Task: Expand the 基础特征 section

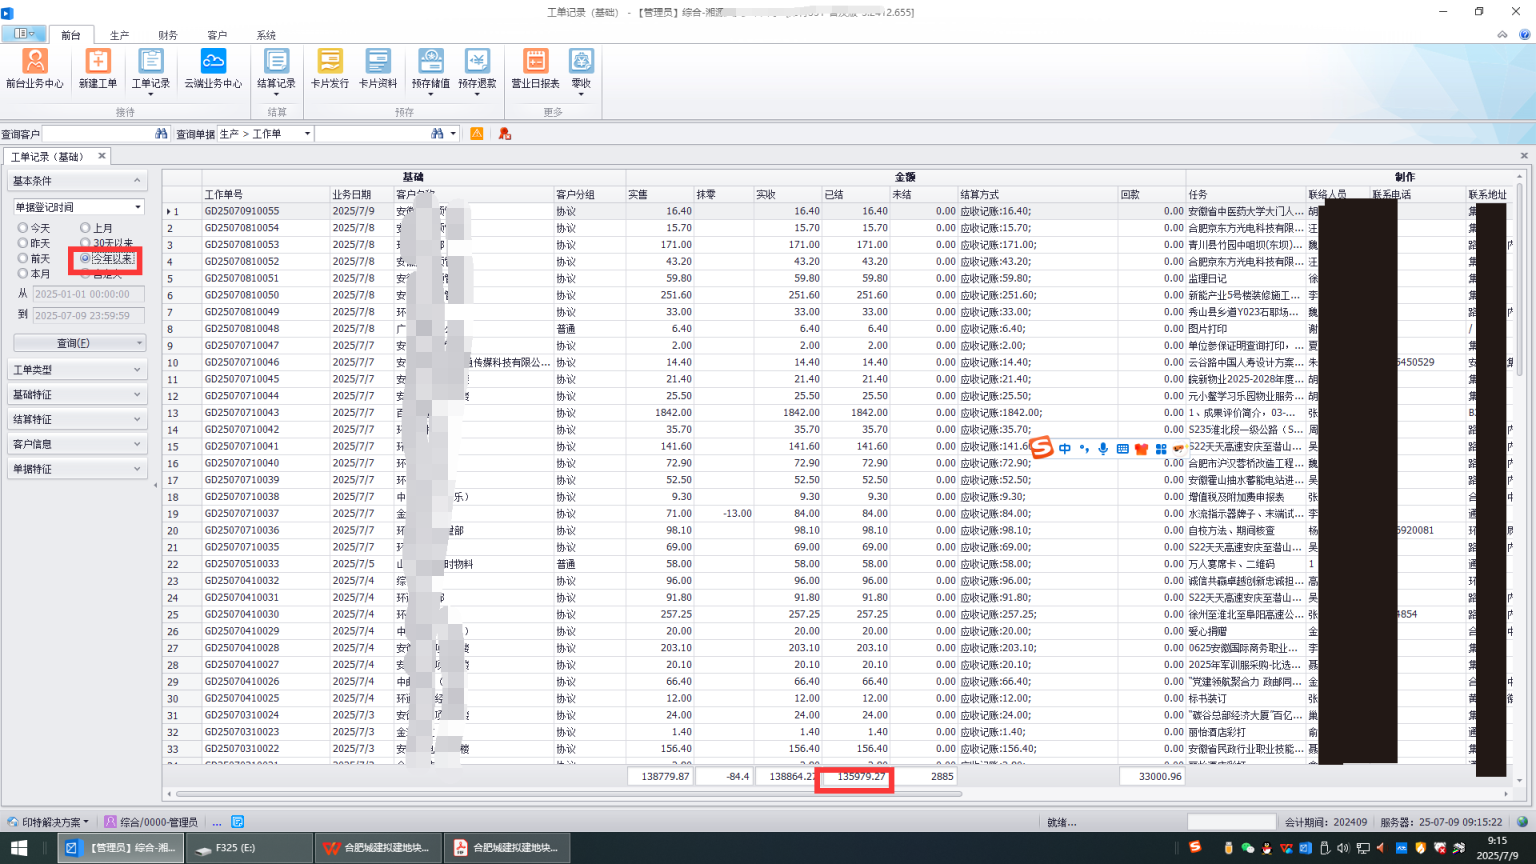Action: click(x=77, y=394)
